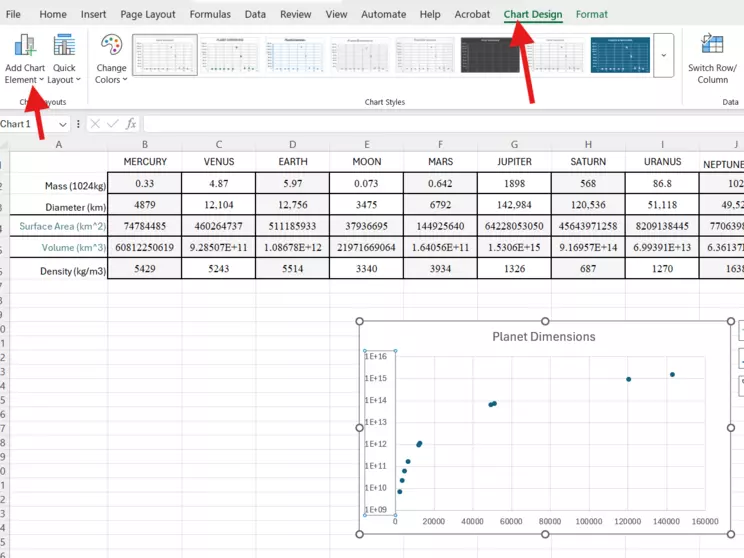This screenshot has width=744, height=558.
Task: Click the formula bar input
Action: 443,124
